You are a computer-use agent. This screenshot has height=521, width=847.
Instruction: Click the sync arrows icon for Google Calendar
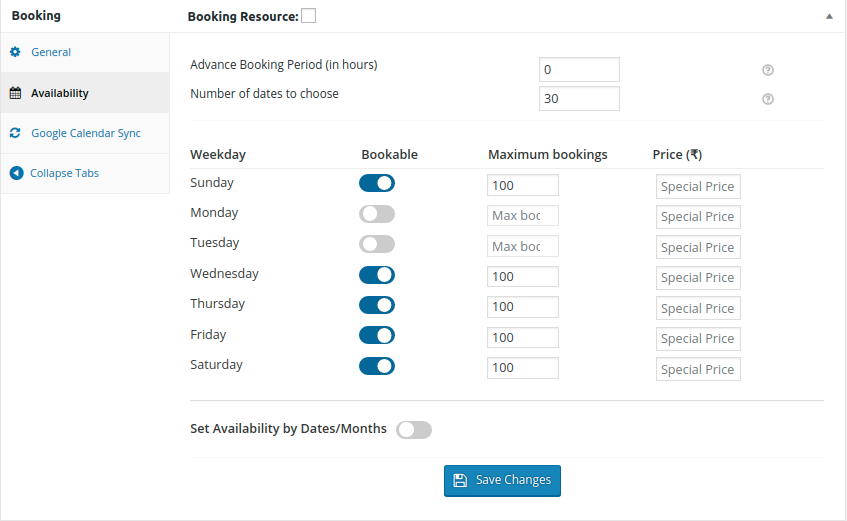(15, 133)
